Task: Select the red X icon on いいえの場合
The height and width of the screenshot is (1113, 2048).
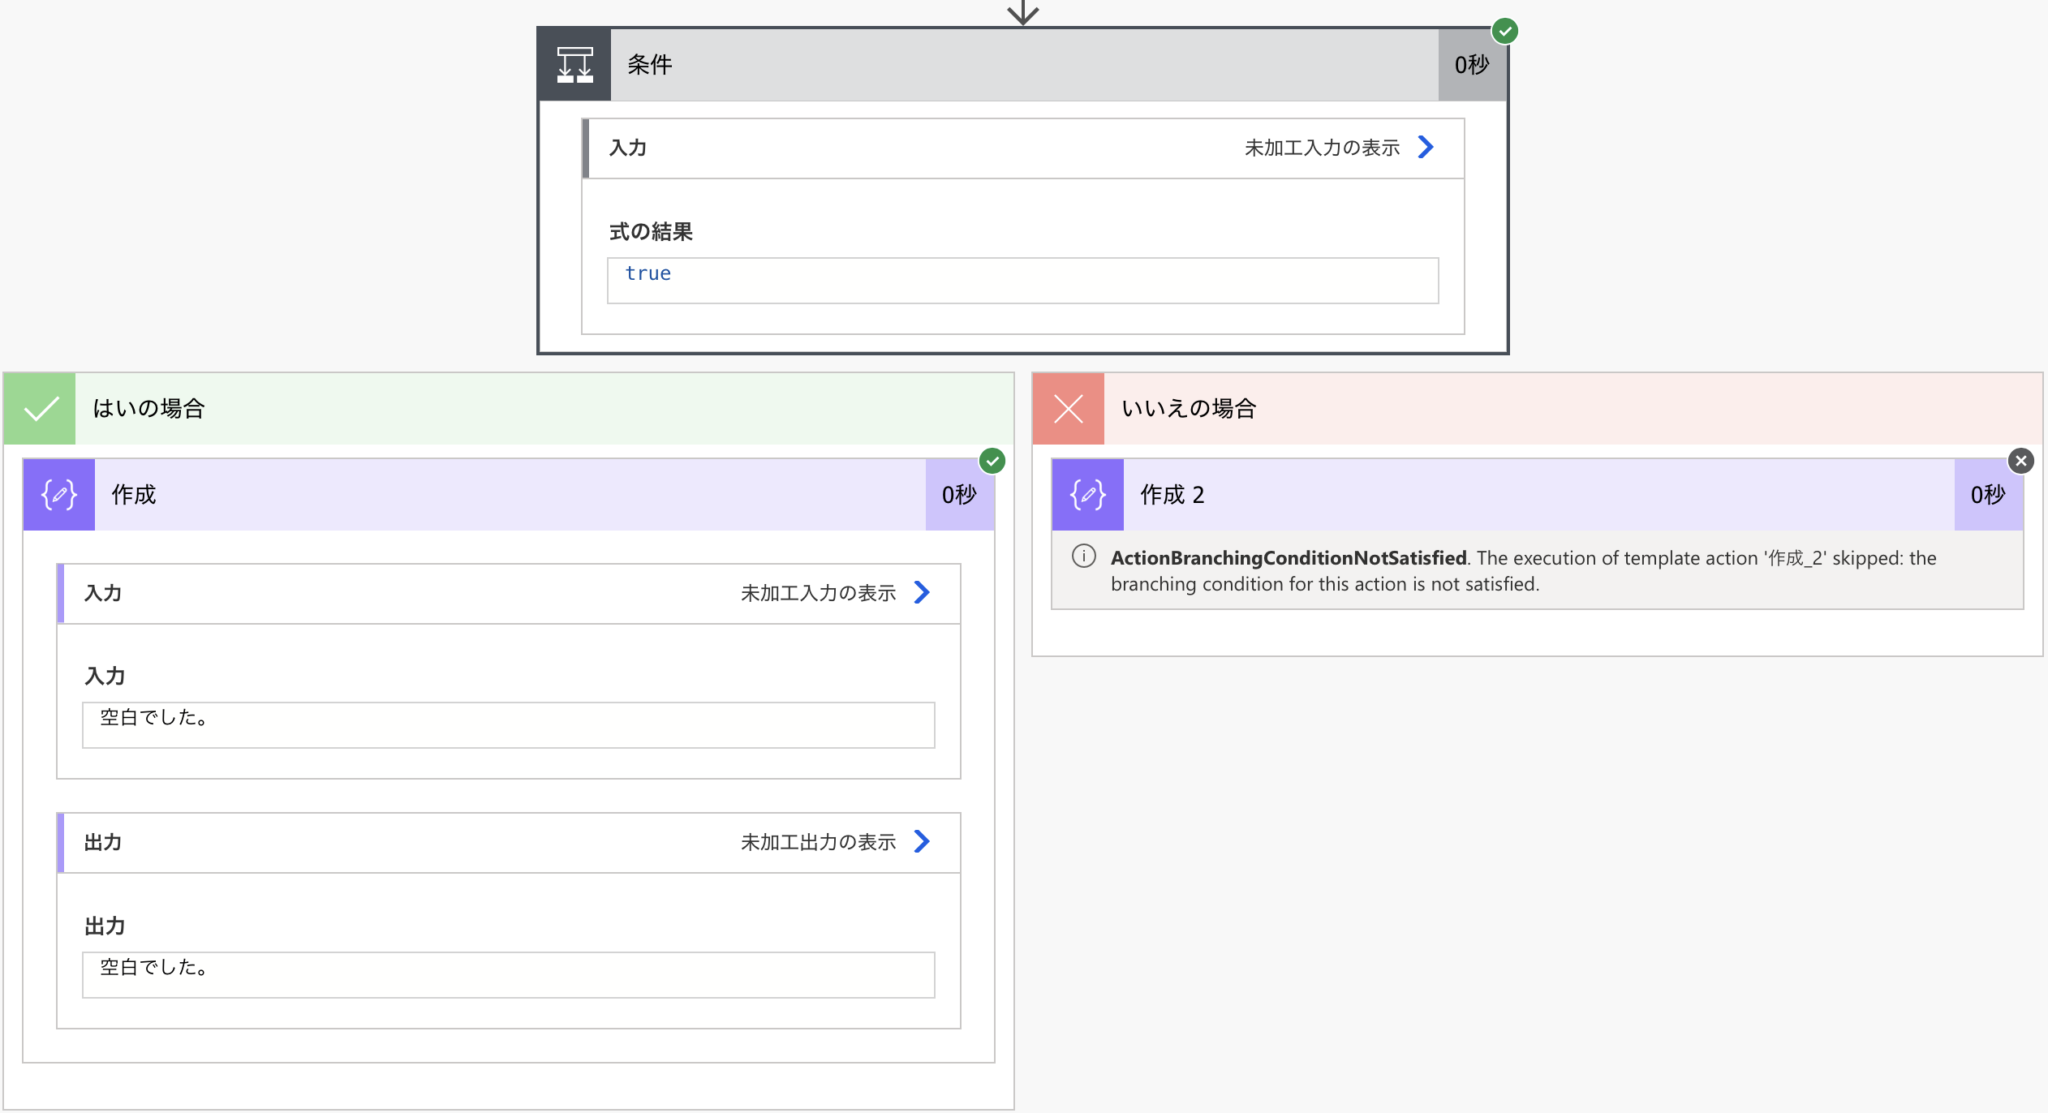Action: [x=1068, y=408]
